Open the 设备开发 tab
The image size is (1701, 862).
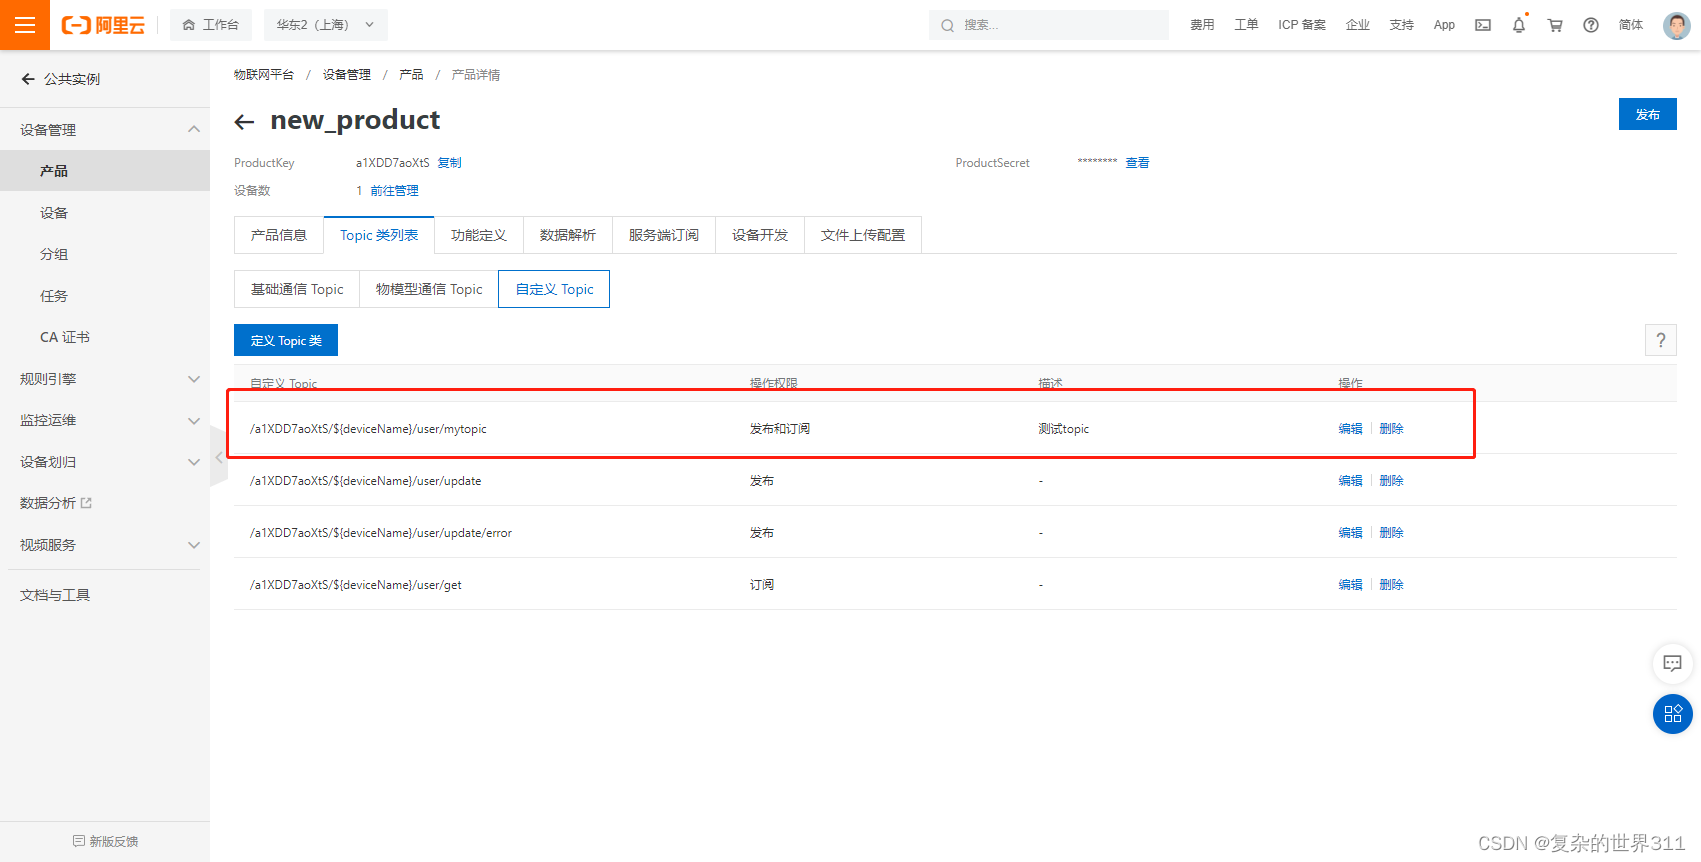click(760, 235)
